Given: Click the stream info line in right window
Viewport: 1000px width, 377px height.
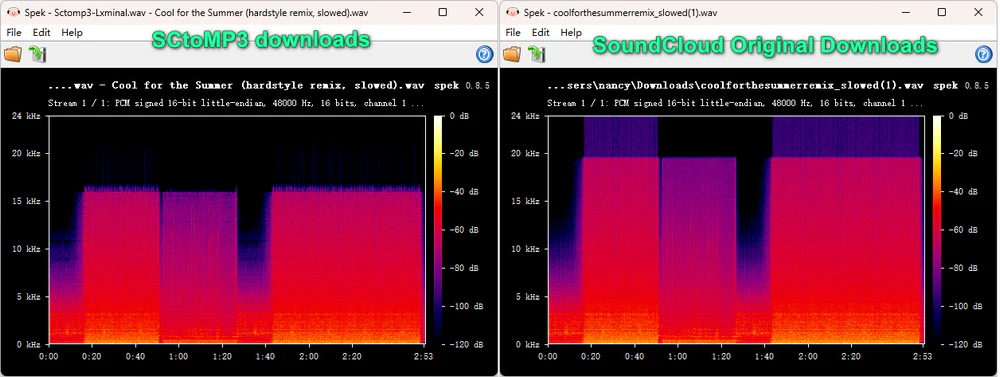Looking at the screenshot, I should tap(735, 102).
